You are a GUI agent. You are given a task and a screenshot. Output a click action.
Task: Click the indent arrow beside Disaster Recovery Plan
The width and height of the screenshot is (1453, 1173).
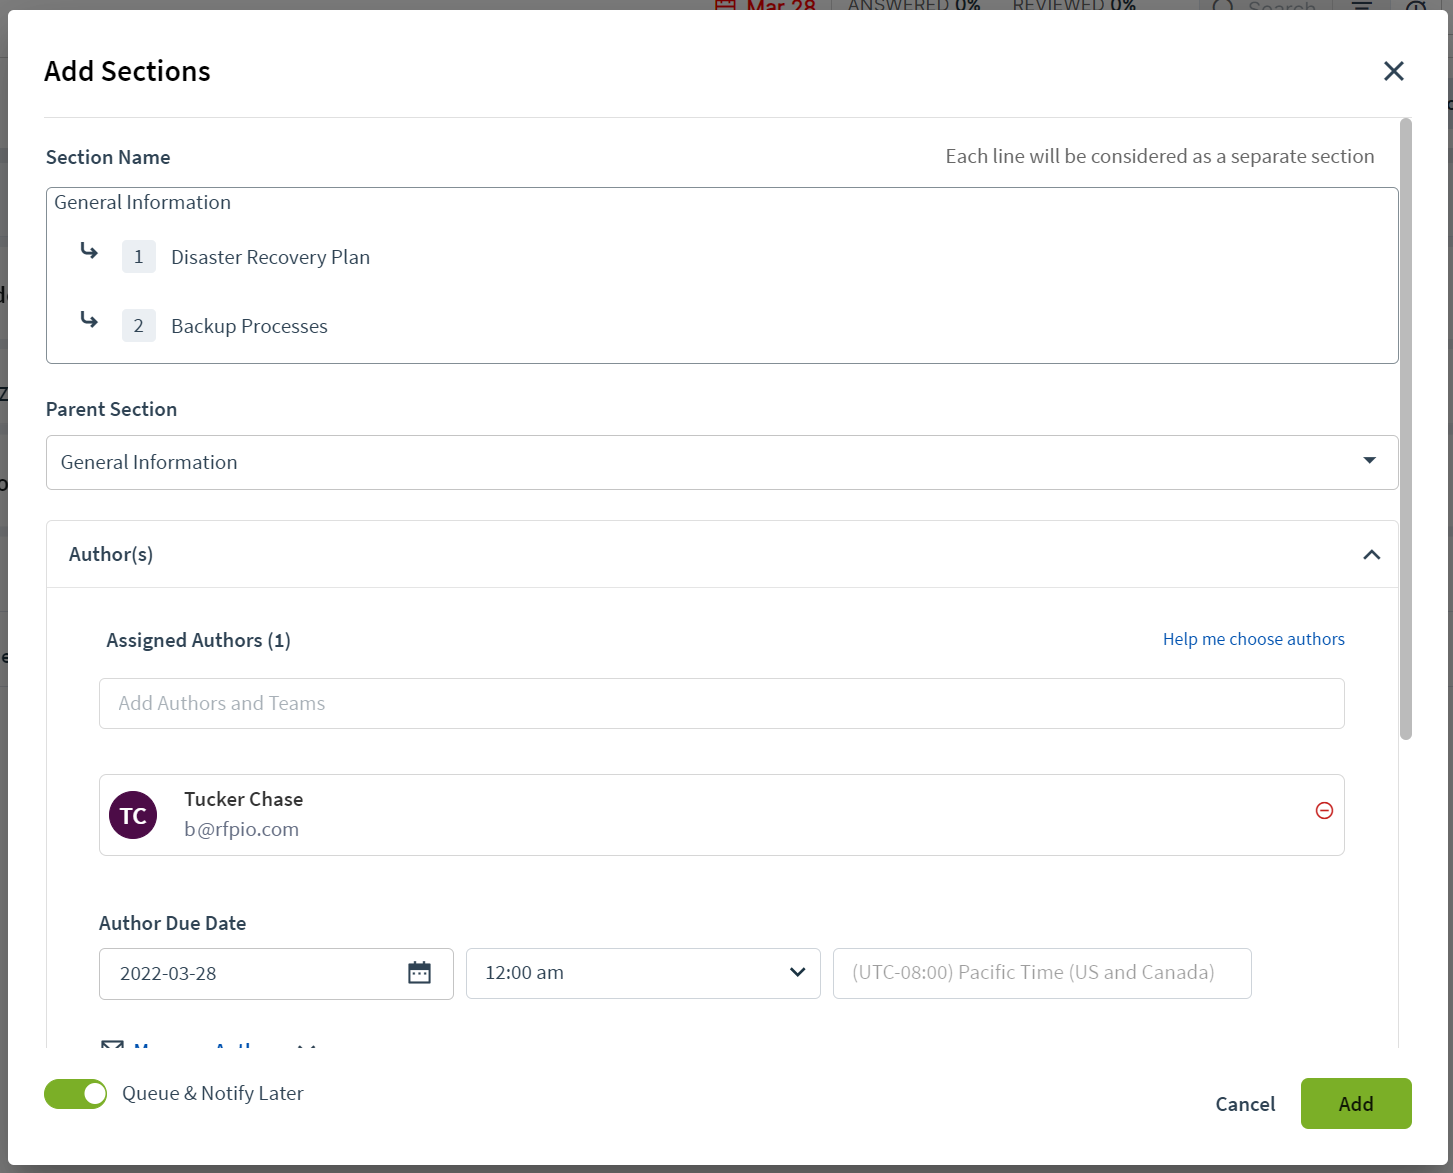pos(89,251)
